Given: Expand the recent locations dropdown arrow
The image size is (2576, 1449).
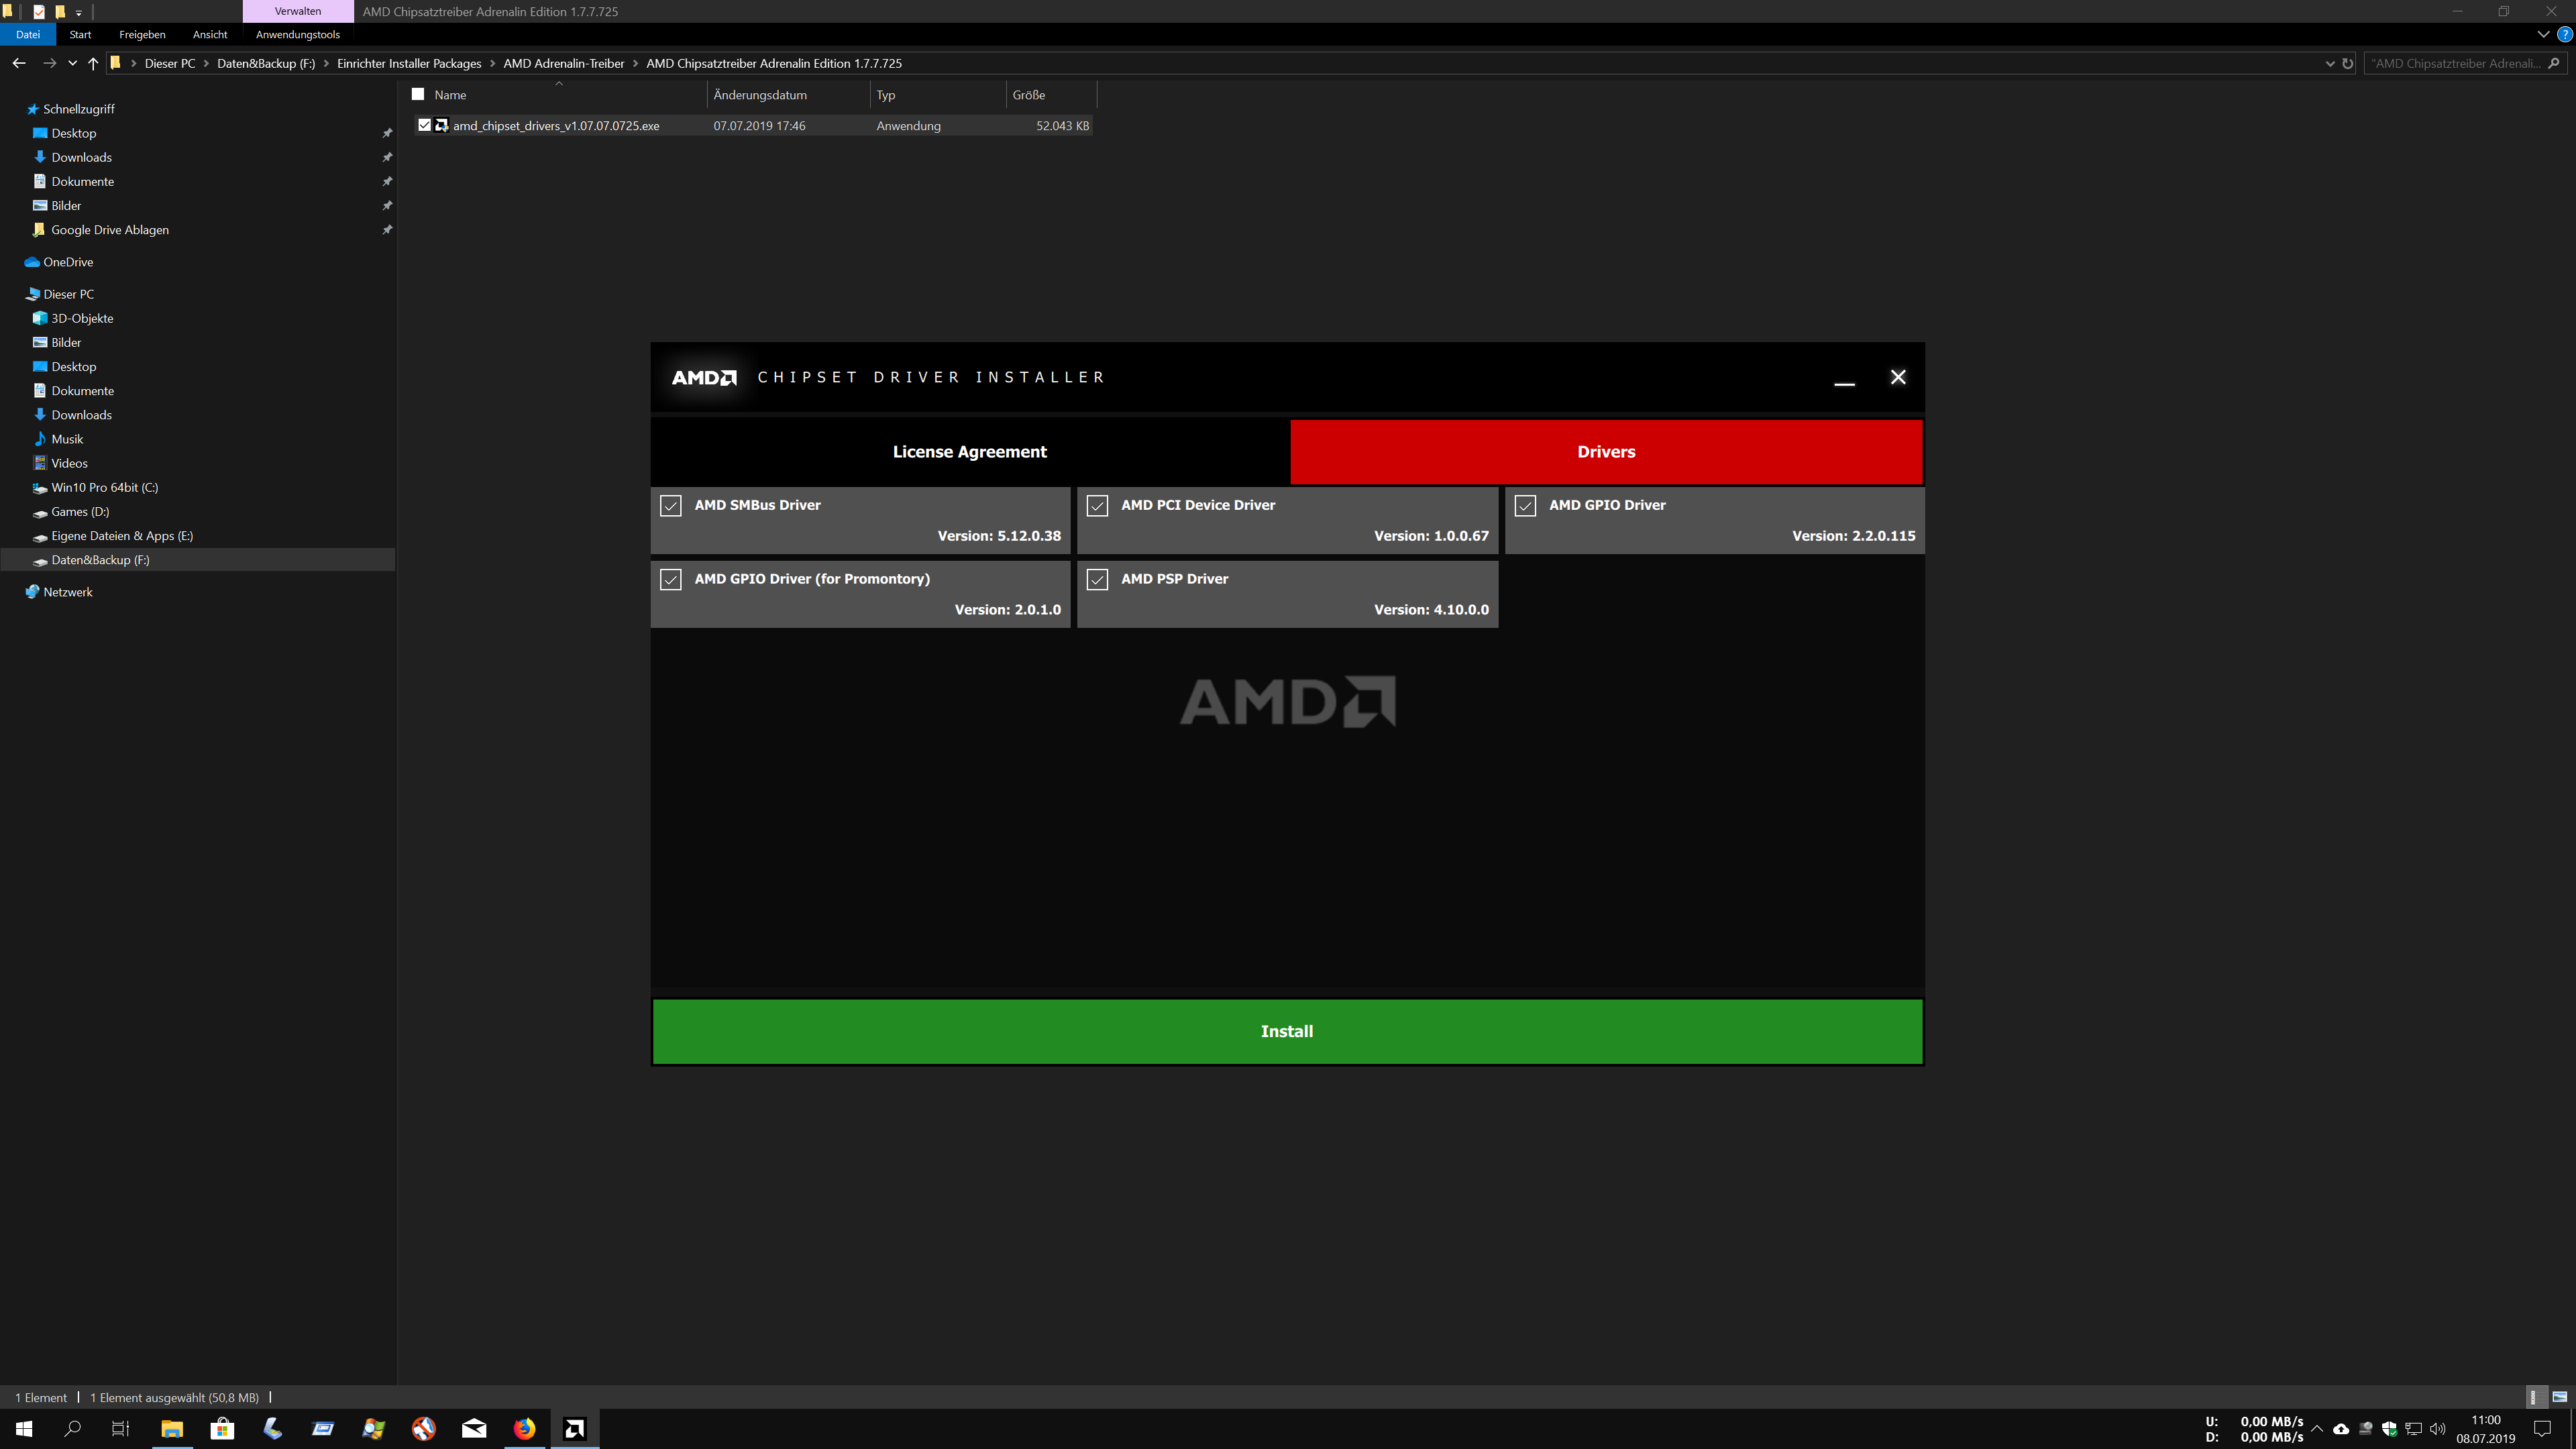Looking at the screenshot, I should pos(72,63).
